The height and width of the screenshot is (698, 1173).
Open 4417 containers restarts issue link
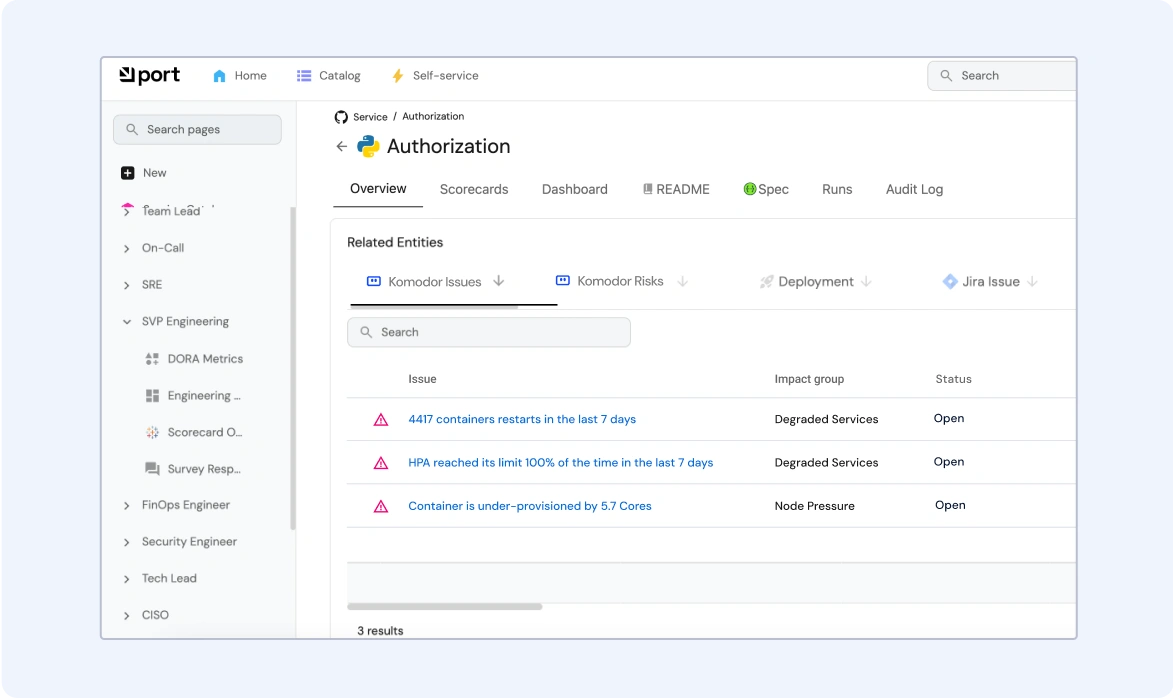(x=522, y=420)
